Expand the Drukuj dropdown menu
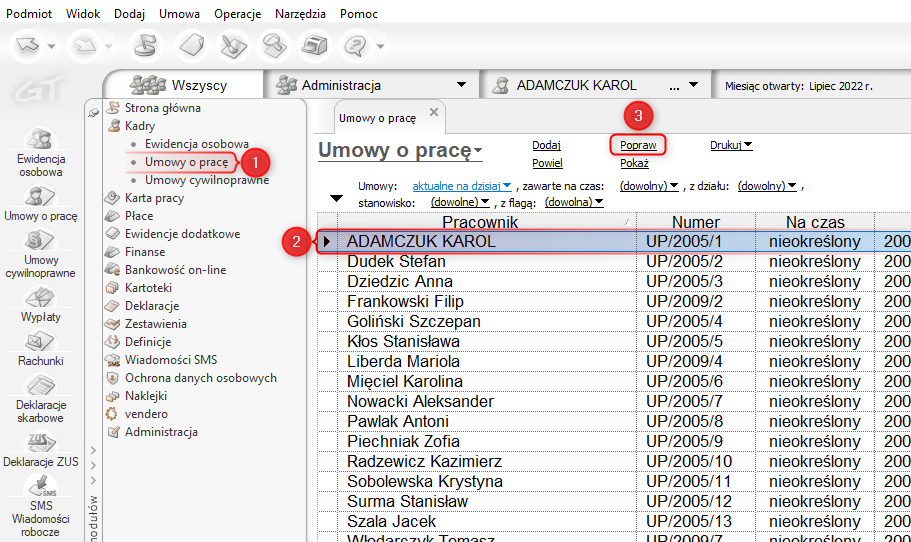This screenshot has width=911, height=542. (731, 145)
